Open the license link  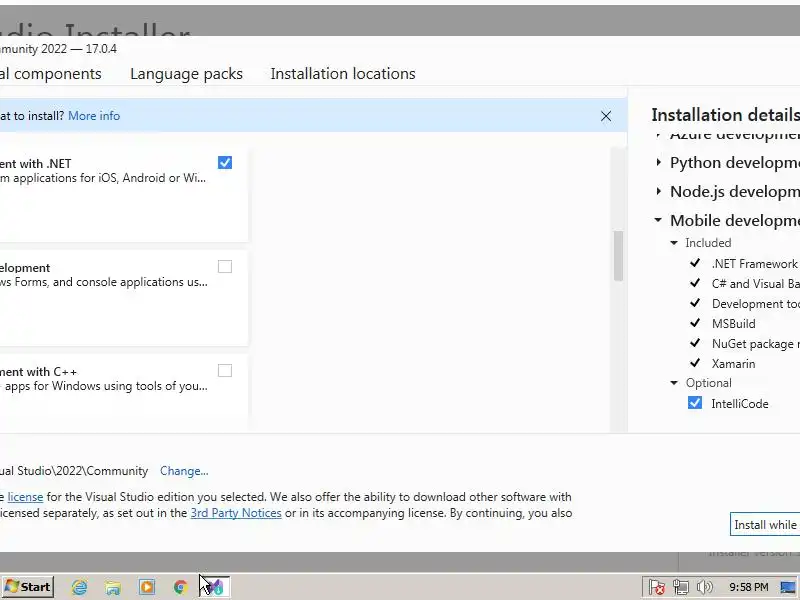point(25,497)
